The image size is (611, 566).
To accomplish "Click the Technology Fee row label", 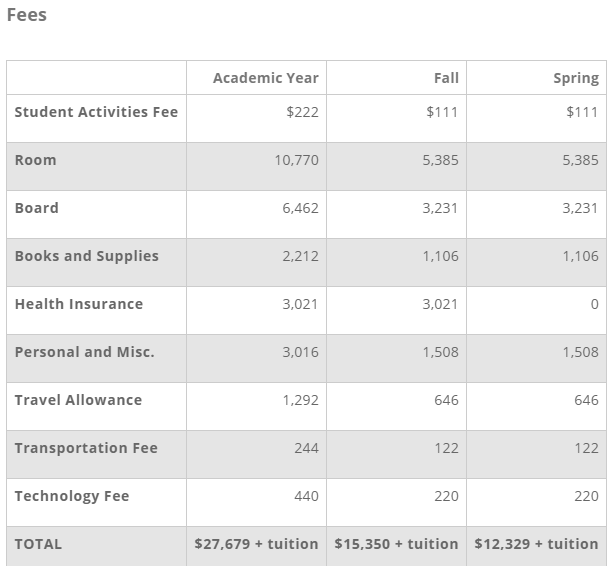I will point(72,496).
